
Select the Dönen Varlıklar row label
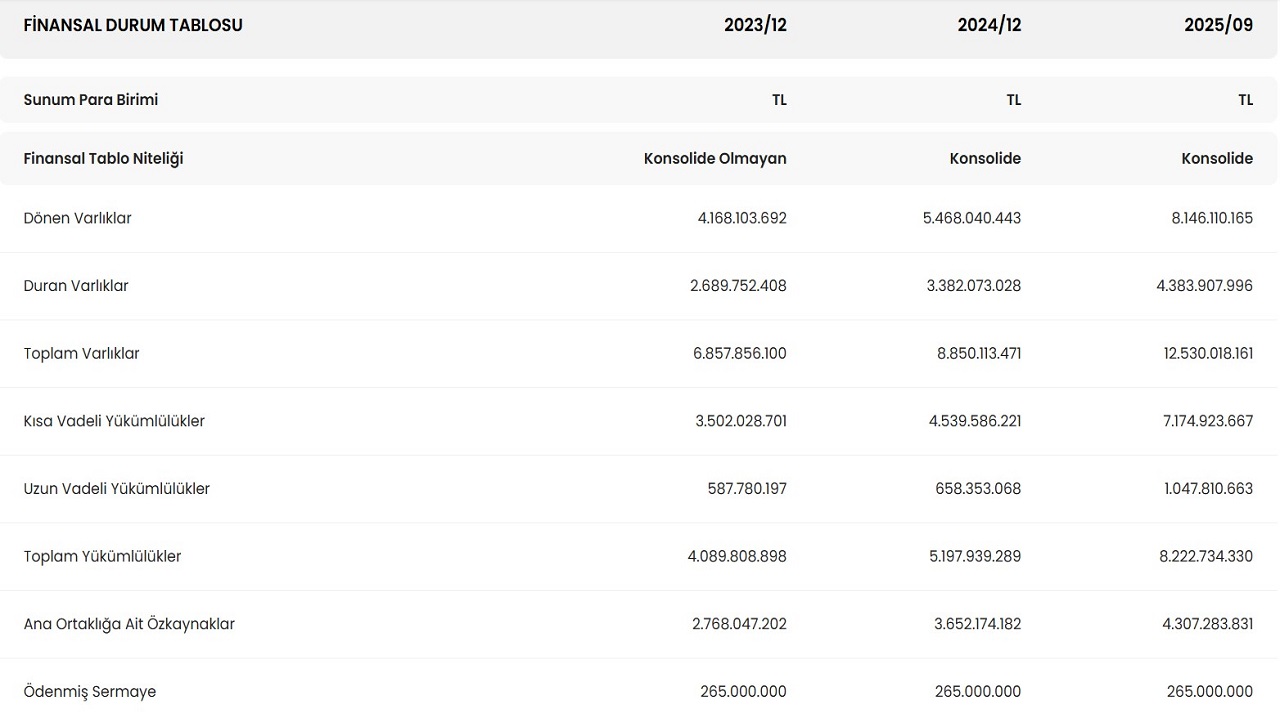[x=78, y=218]
